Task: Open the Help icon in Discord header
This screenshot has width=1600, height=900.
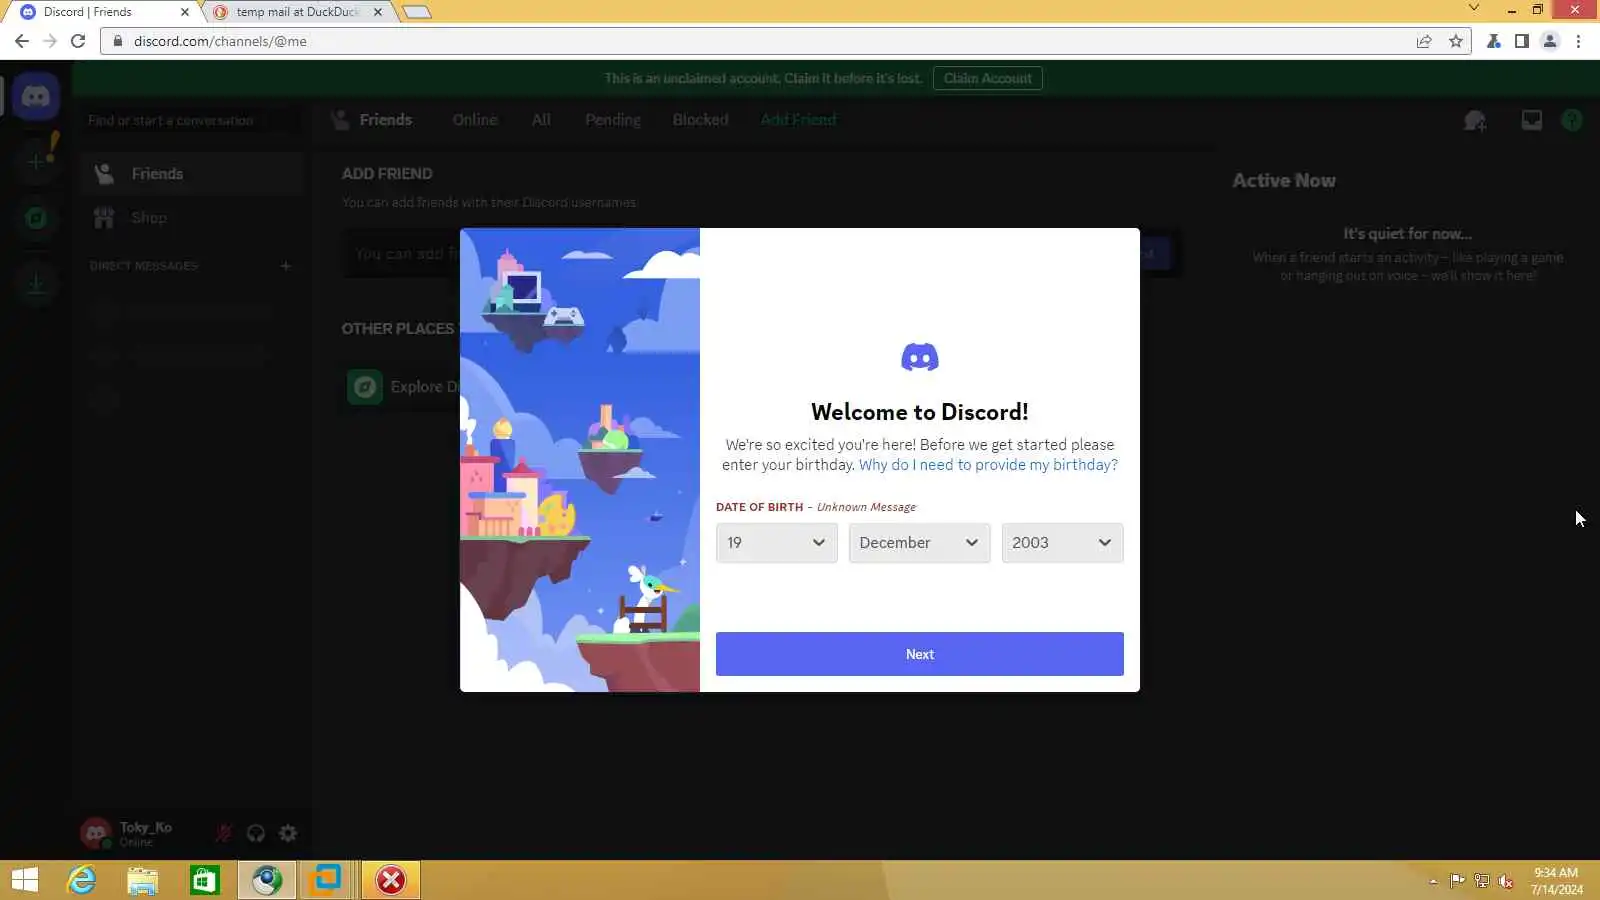Action: pyautogui.click(x=1572, y=120)
